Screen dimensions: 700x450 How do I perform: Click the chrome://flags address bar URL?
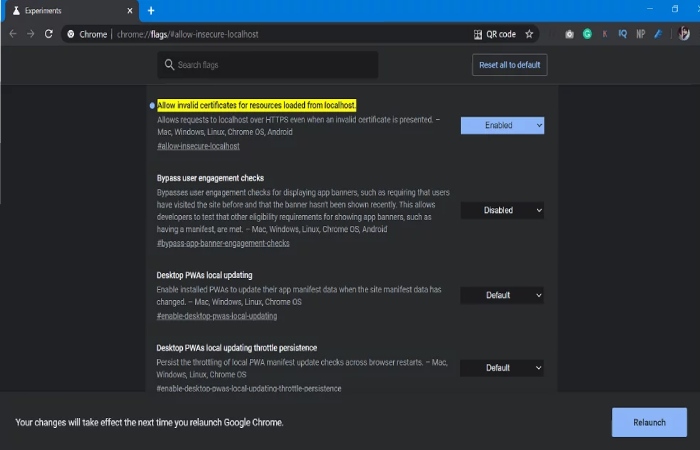point(188,34)
